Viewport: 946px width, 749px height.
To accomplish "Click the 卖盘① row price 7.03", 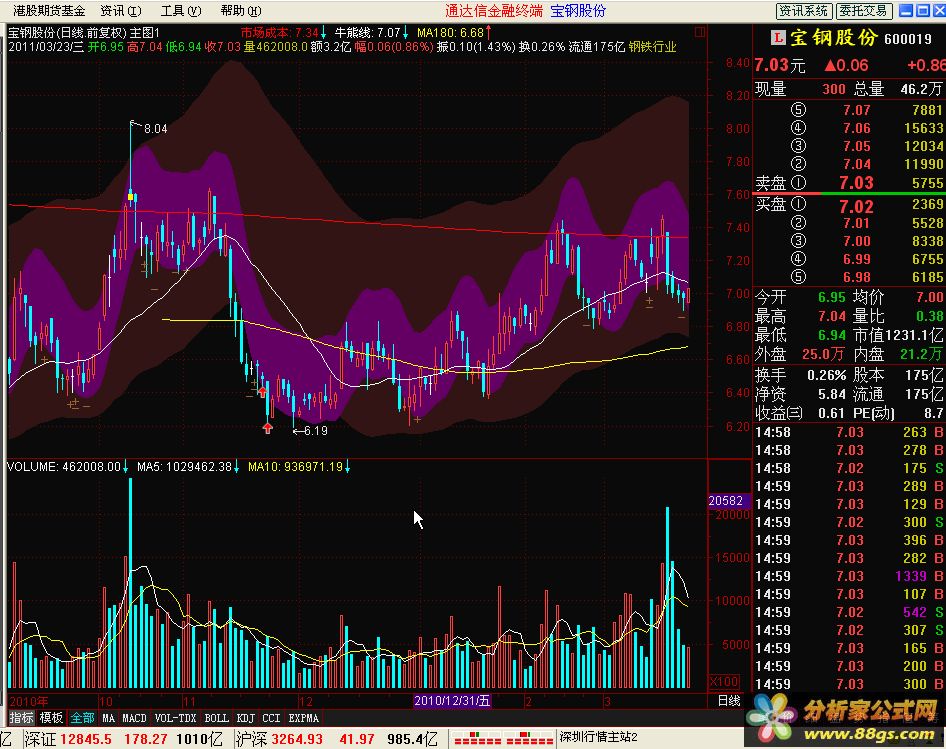I will coord(856,183).
